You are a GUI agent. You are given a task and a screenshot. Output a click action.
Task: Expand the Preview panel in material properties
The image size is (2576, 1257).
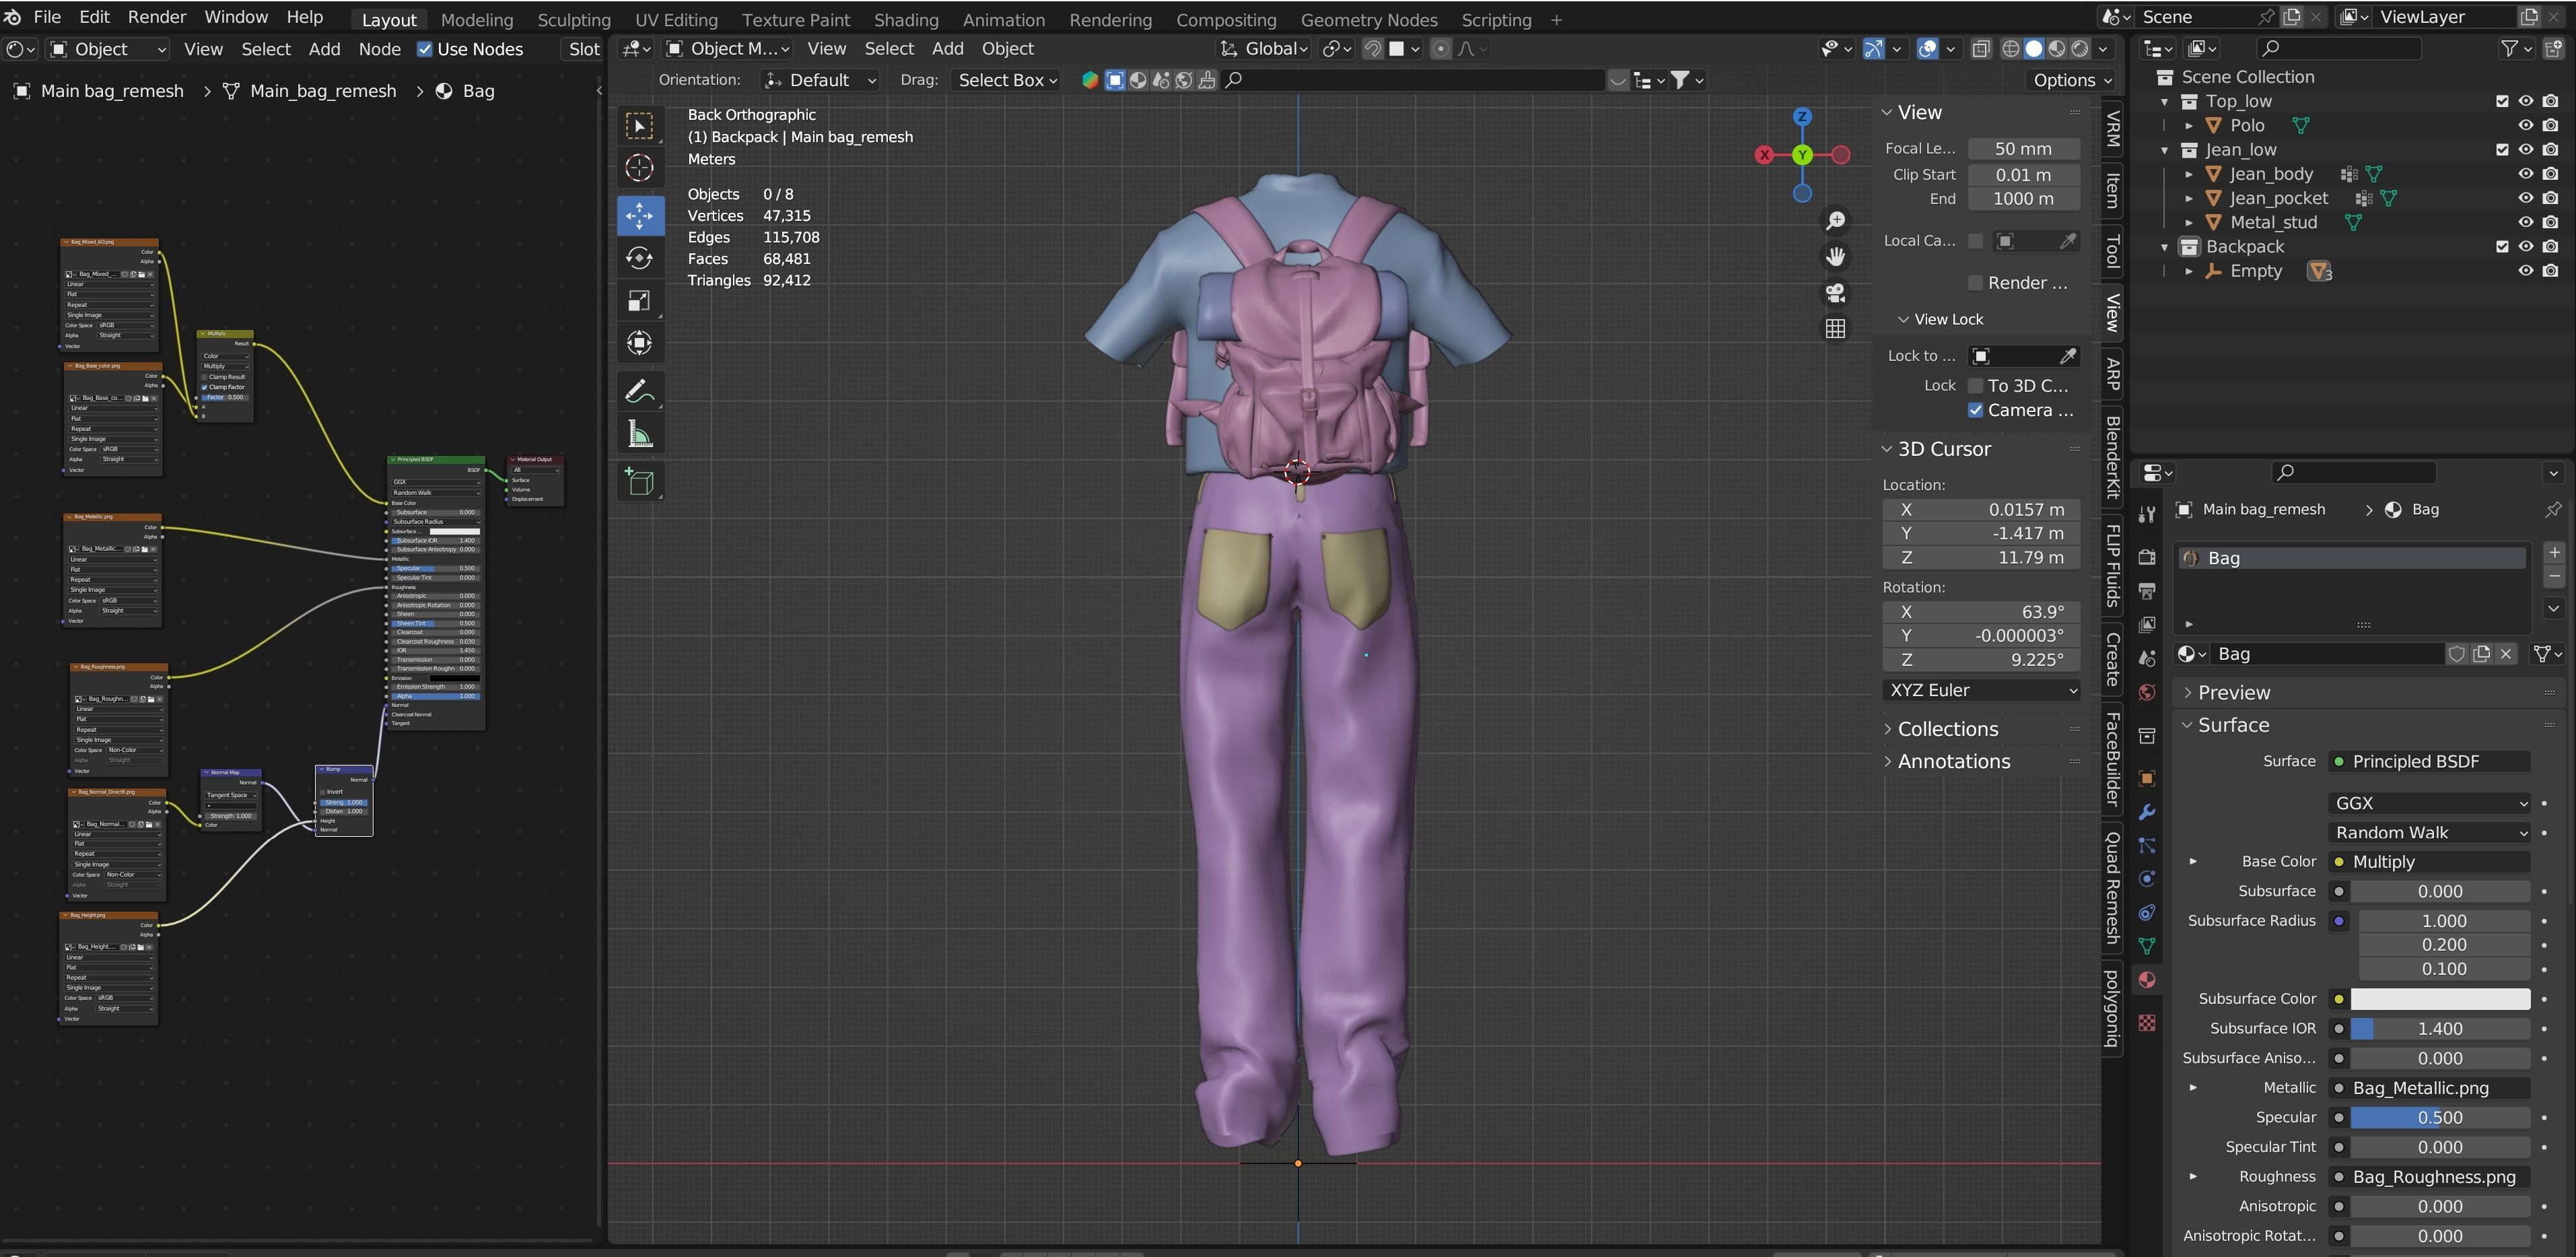pos(2233,693)
